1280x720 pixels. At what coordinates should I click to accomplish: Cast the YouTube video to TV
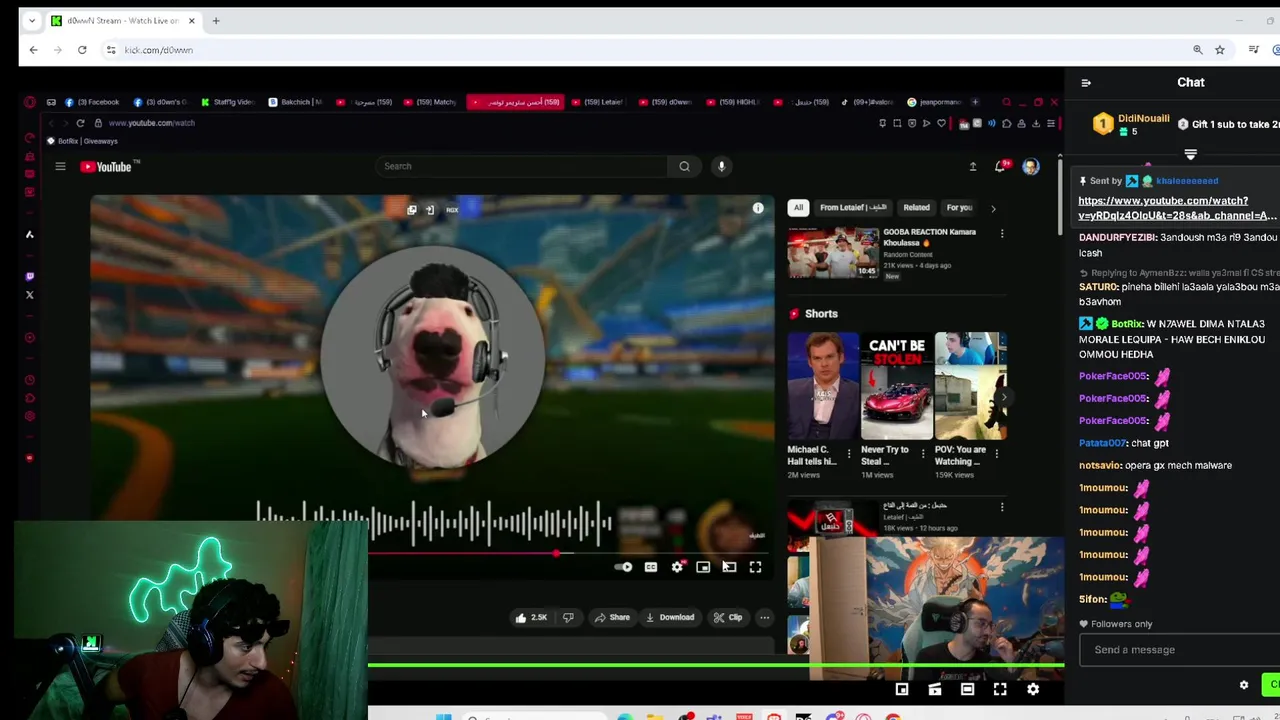point(729,567)
